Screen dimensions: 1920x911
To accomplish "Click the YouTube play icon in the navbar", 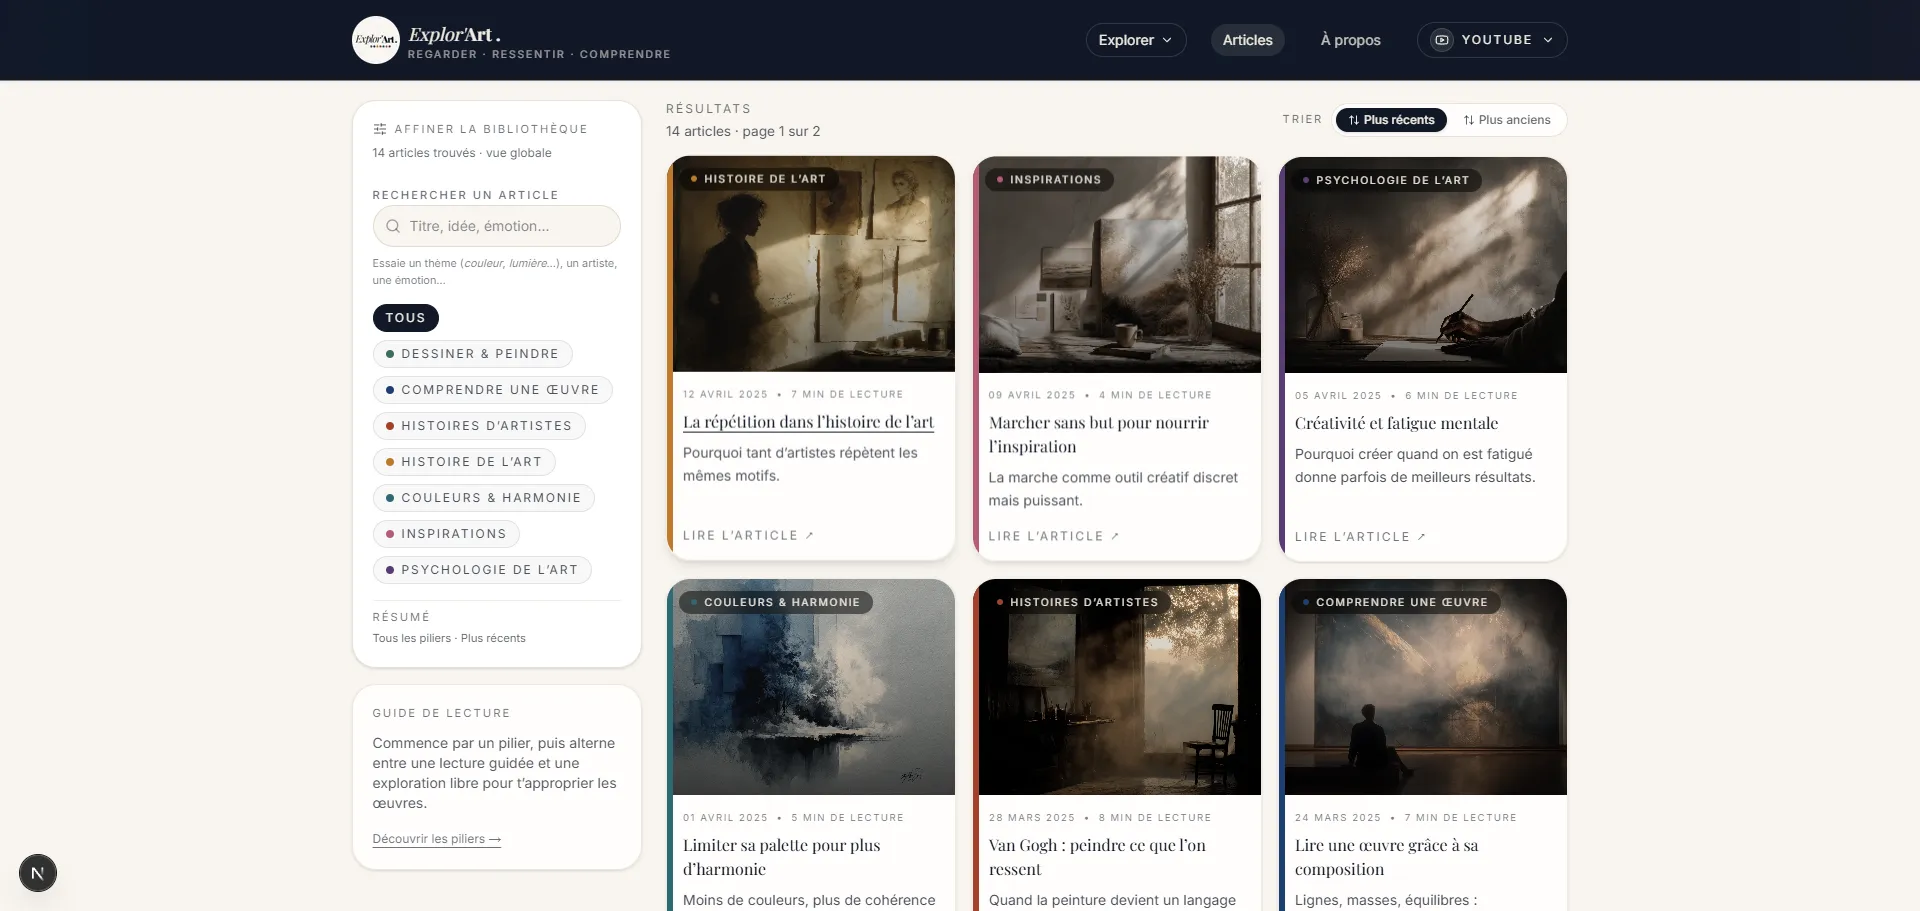I will coord(1441,40).
